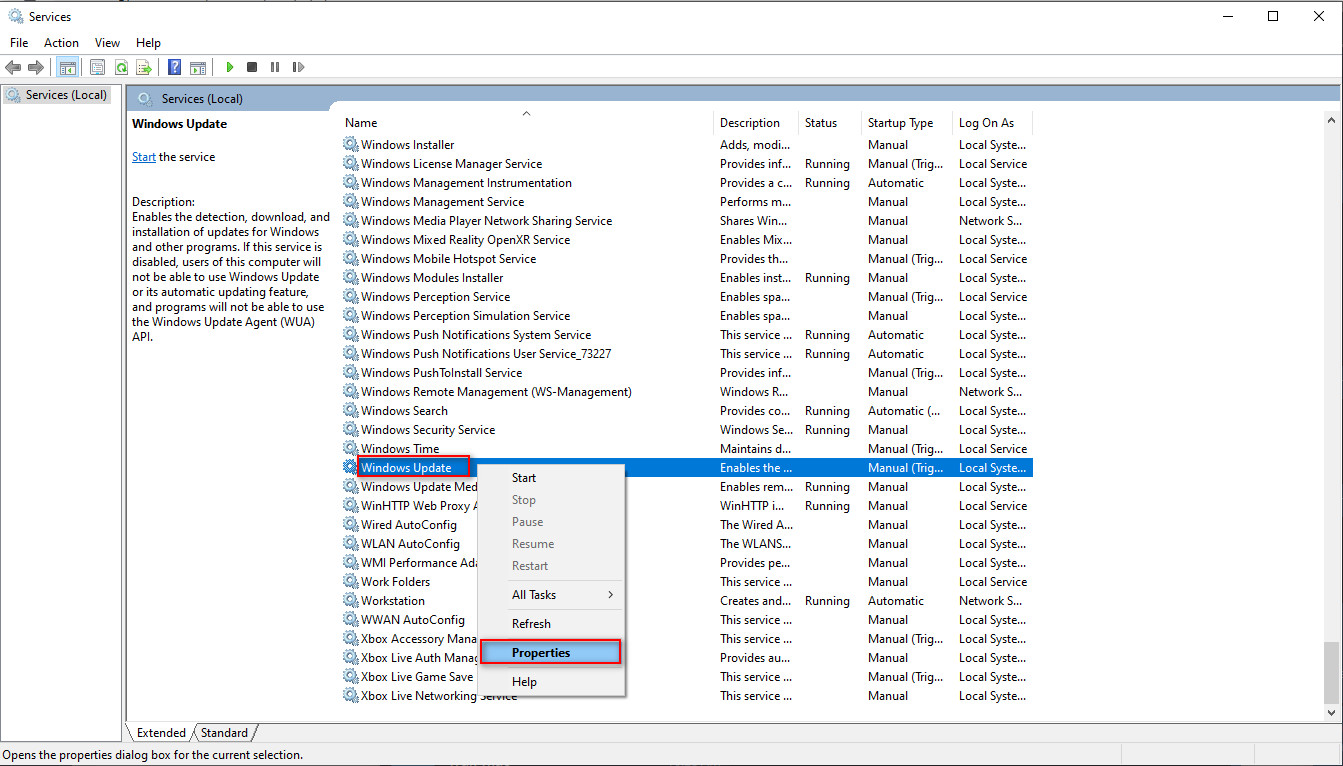Viewport: 1343px width, 766px height.
Task: Sort by the Description column header
Action: (756, 123)
